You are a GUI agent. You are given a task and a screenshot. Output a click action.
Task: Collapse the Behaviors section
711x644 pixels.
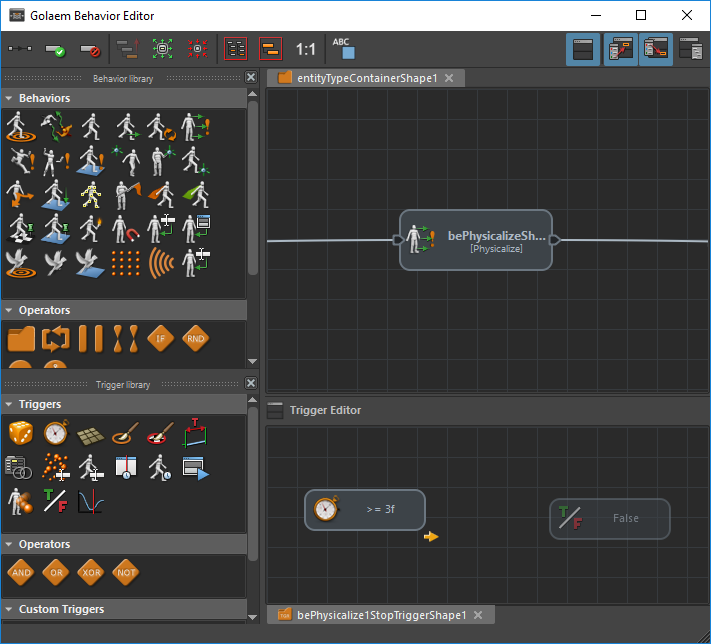click(9, 98)
